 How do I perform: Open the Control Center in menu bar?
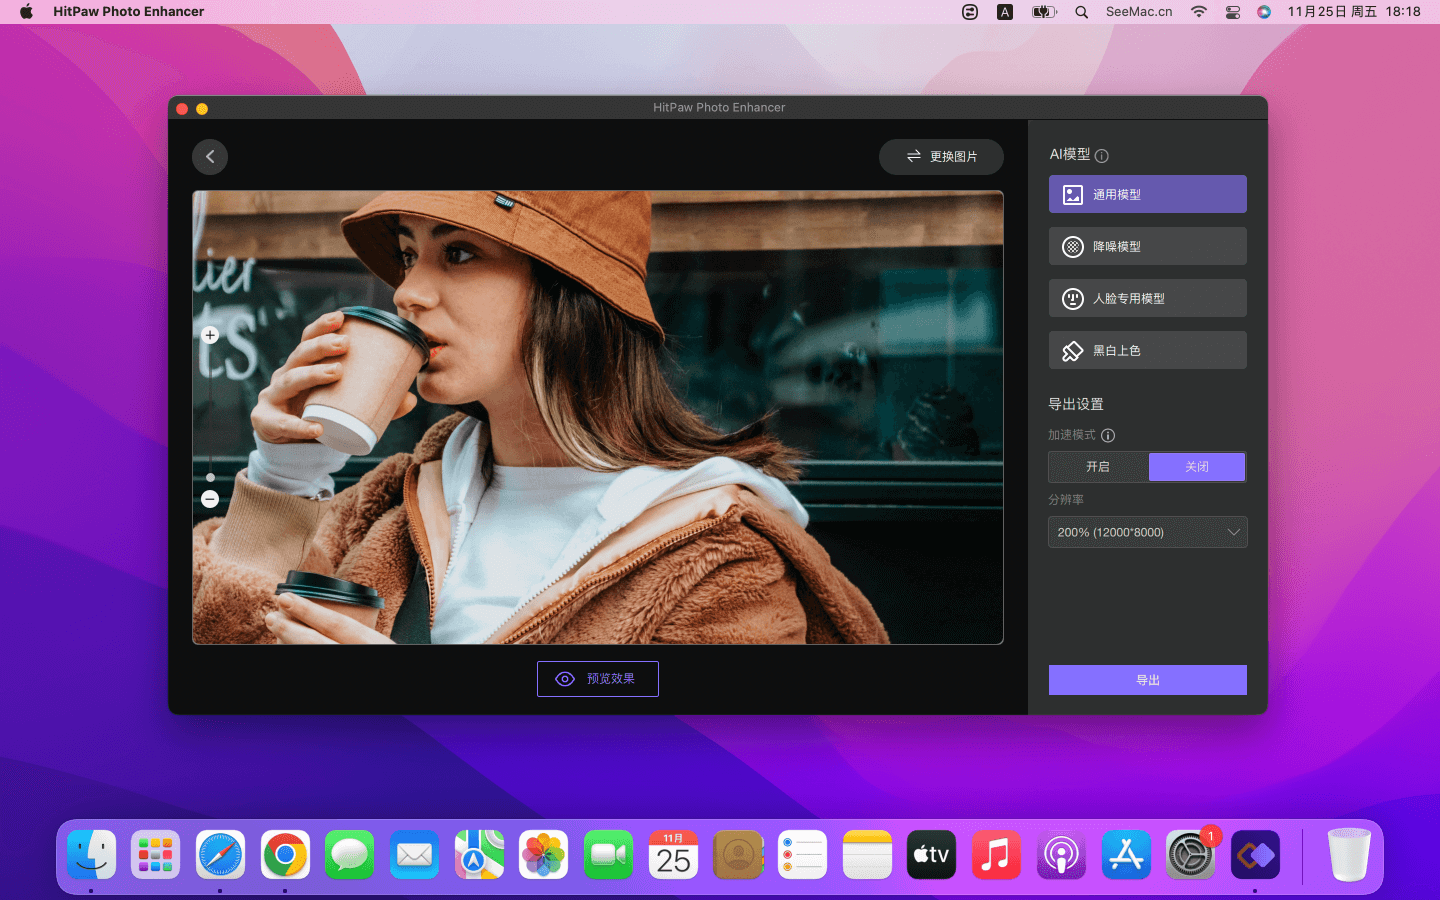pyautogui.click(x=1233, y=12)
